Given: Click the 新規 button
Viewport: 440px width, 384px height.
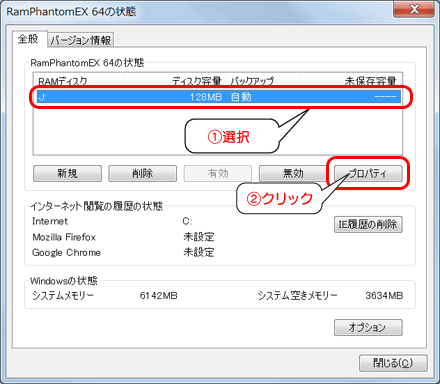Looking at the screenshot, I should 67,173.
